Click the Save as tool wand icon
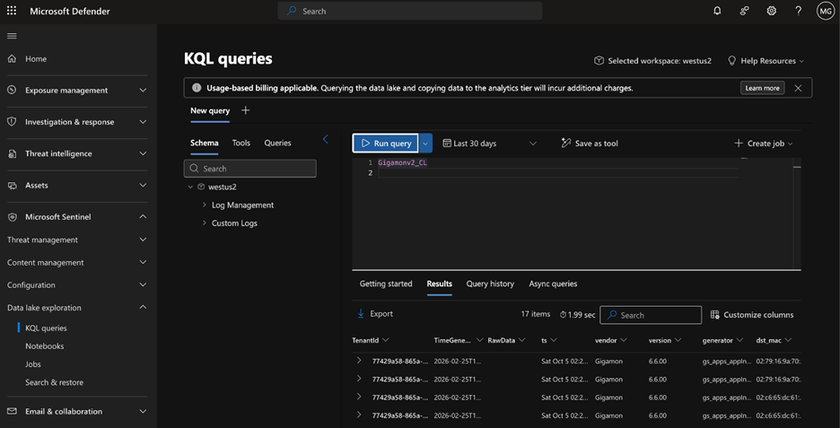 566,143
